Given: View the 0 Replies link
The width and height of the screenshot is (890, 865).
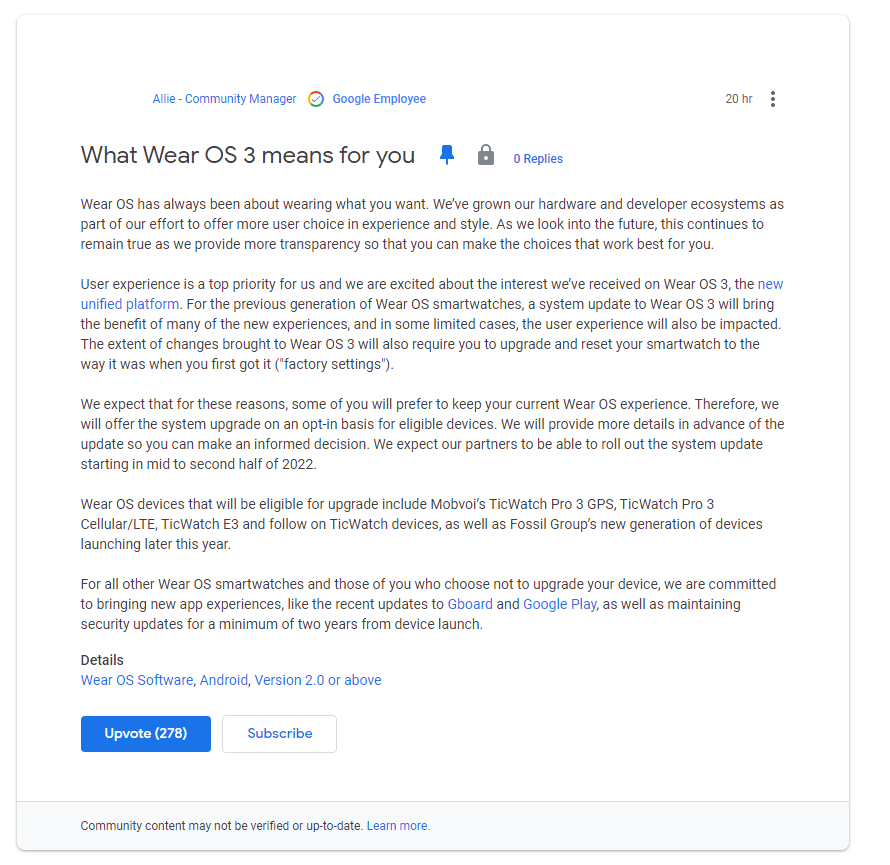Looking at the screenshot, I should [x=538, y=159].
